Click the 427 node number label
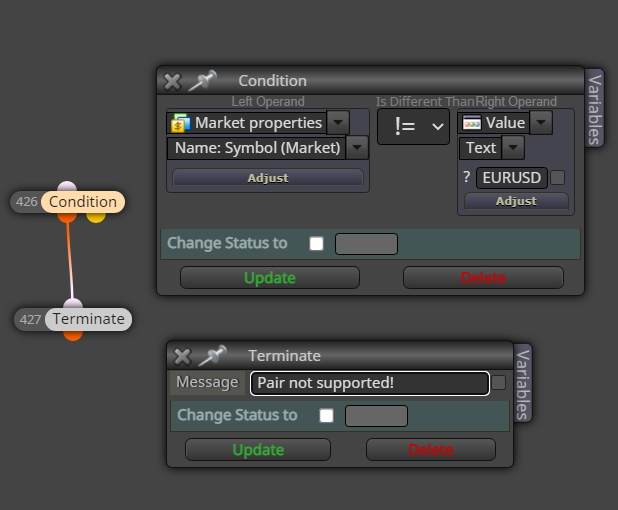 [30, 320]
